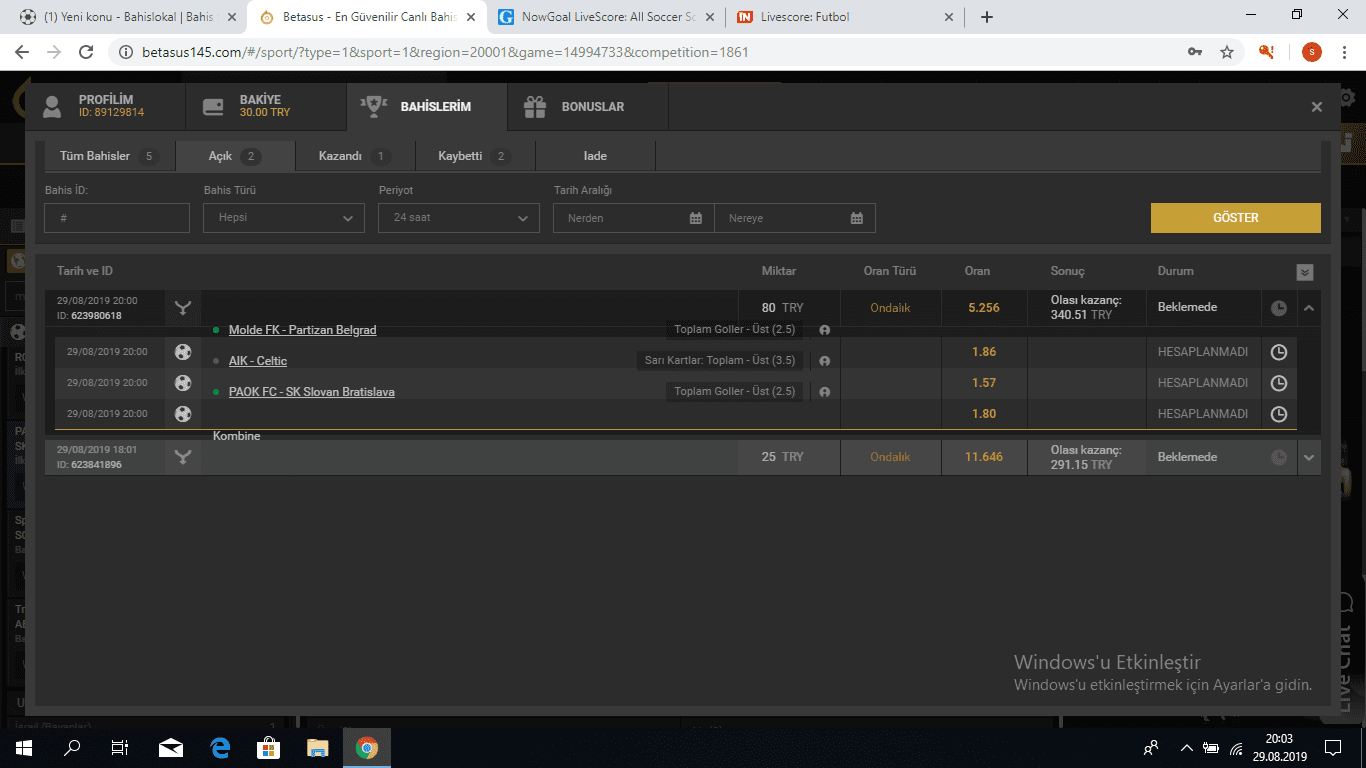Screen dimensions: 1366x768
Task: Click the GÖSTER button
Action: point(1236,218)
